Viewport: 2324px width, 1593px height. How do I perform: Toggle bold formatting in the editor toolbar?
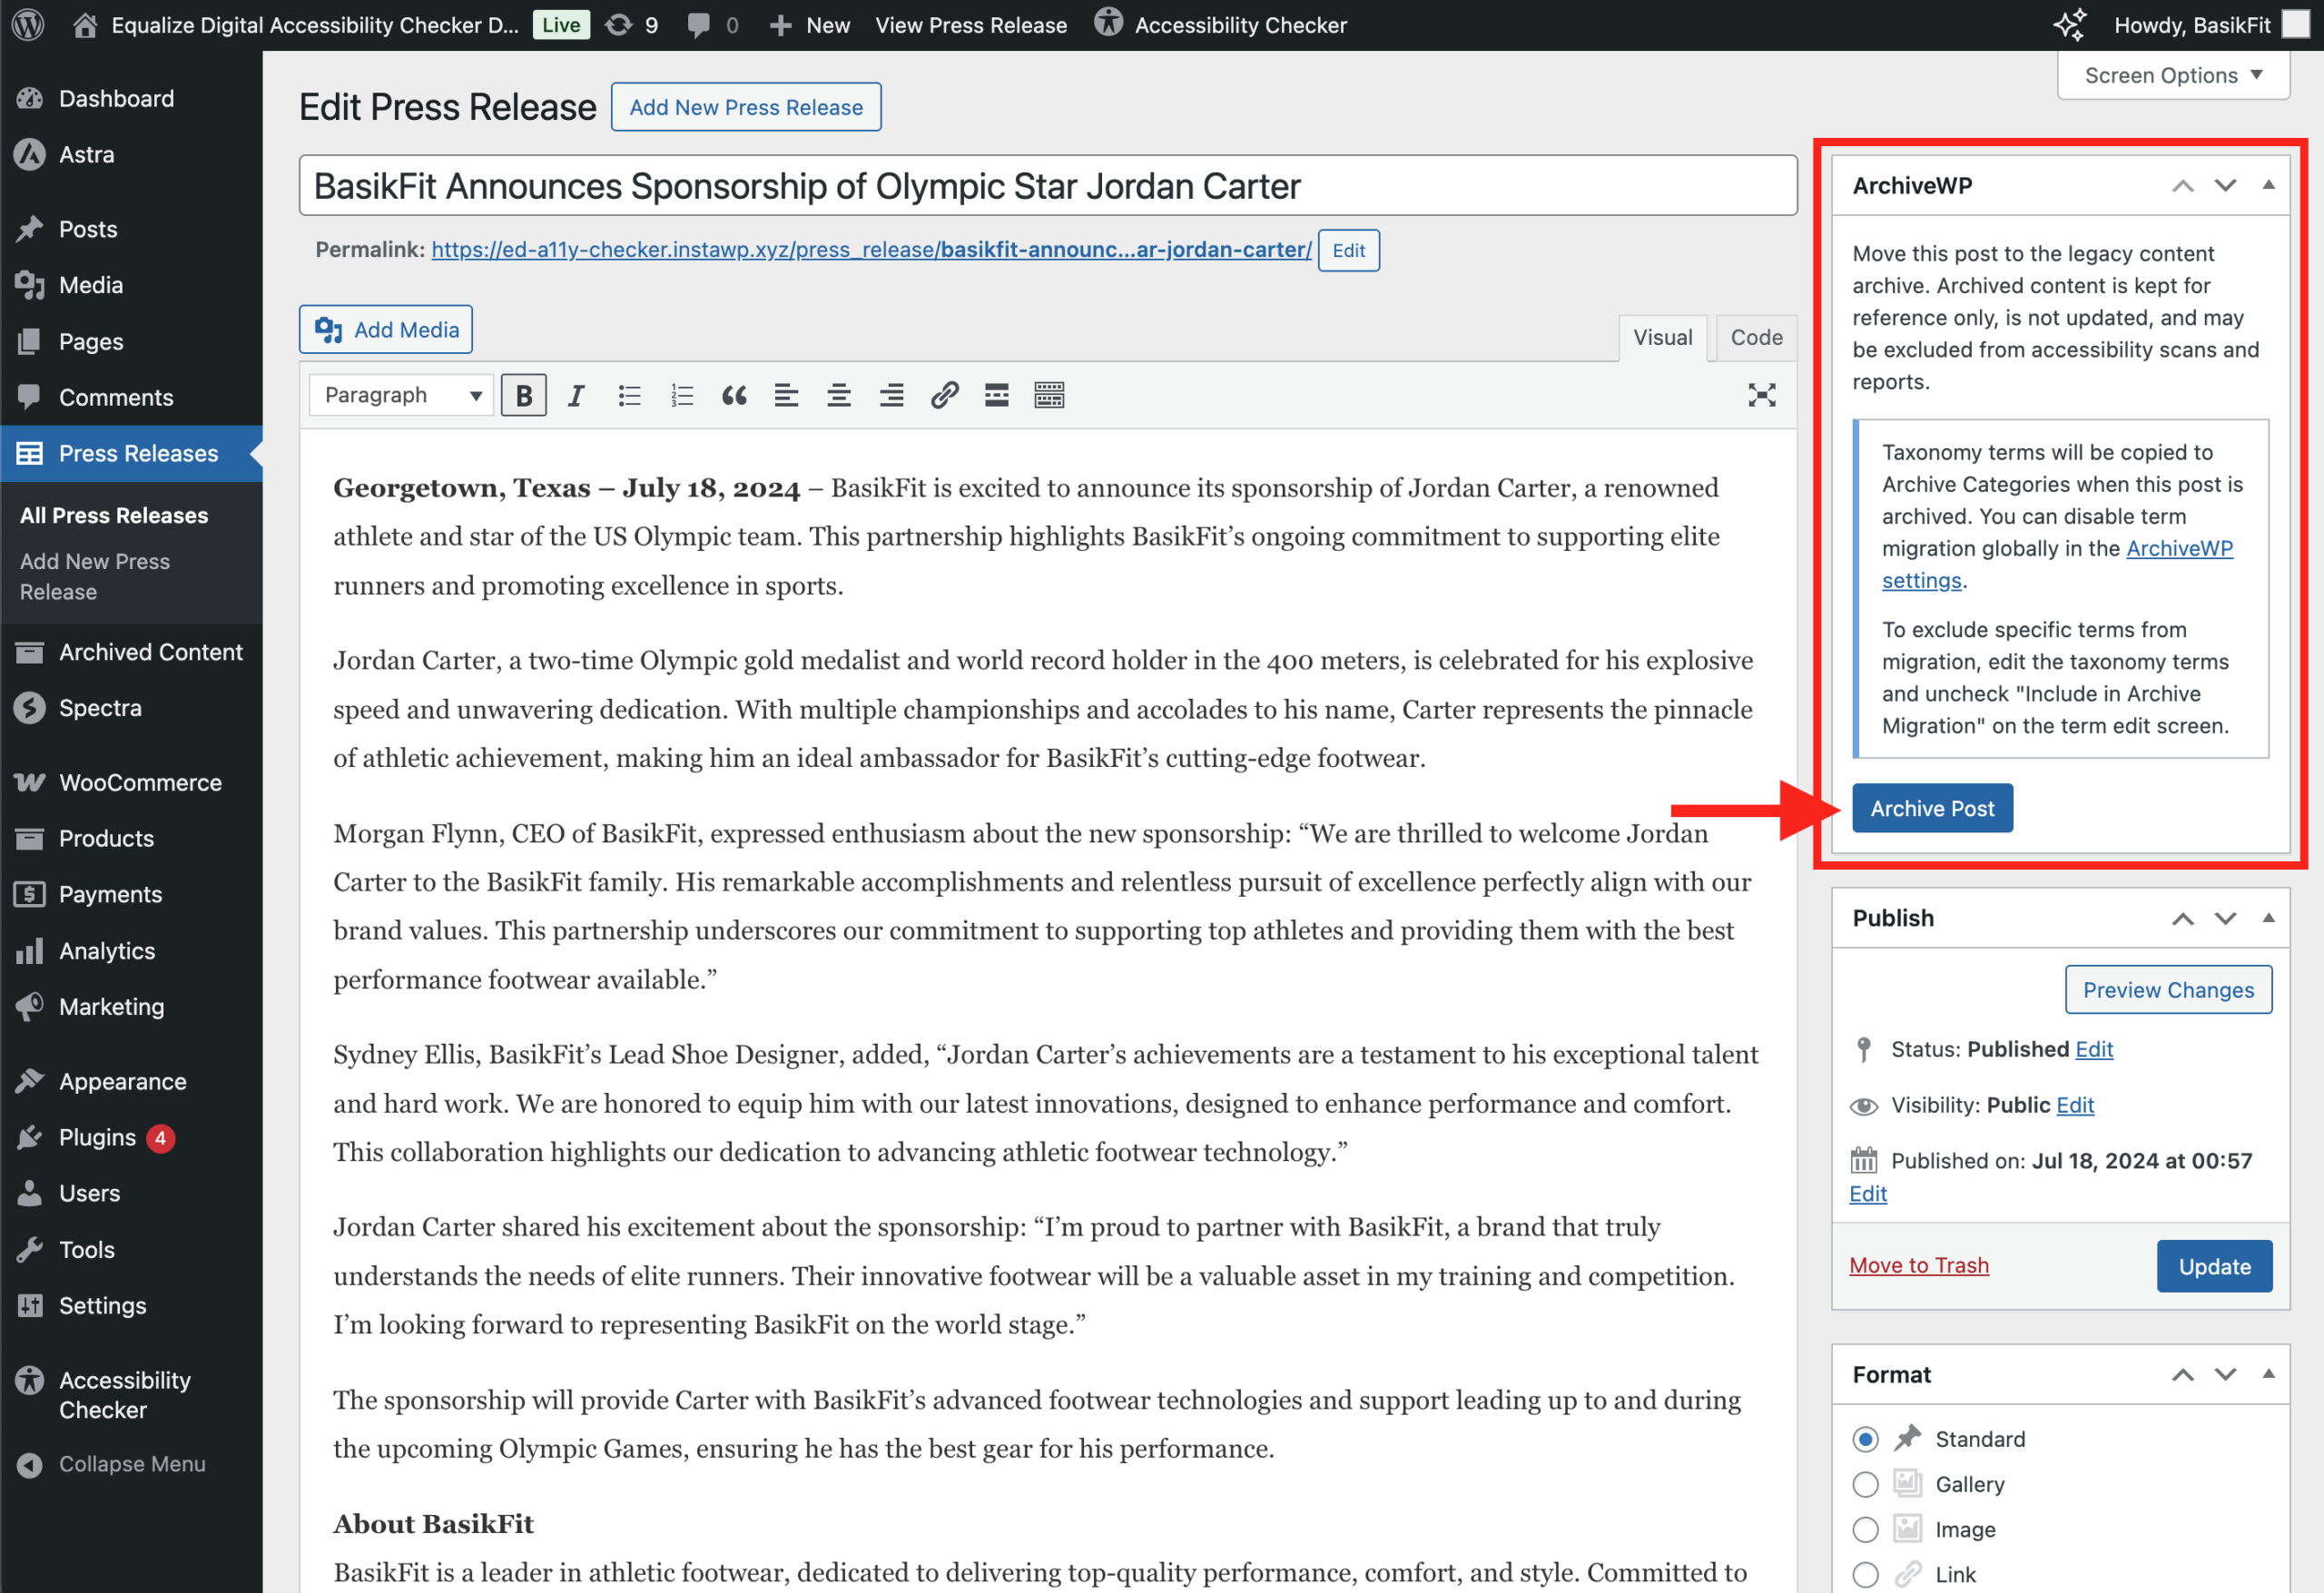(x=523, y=395)
